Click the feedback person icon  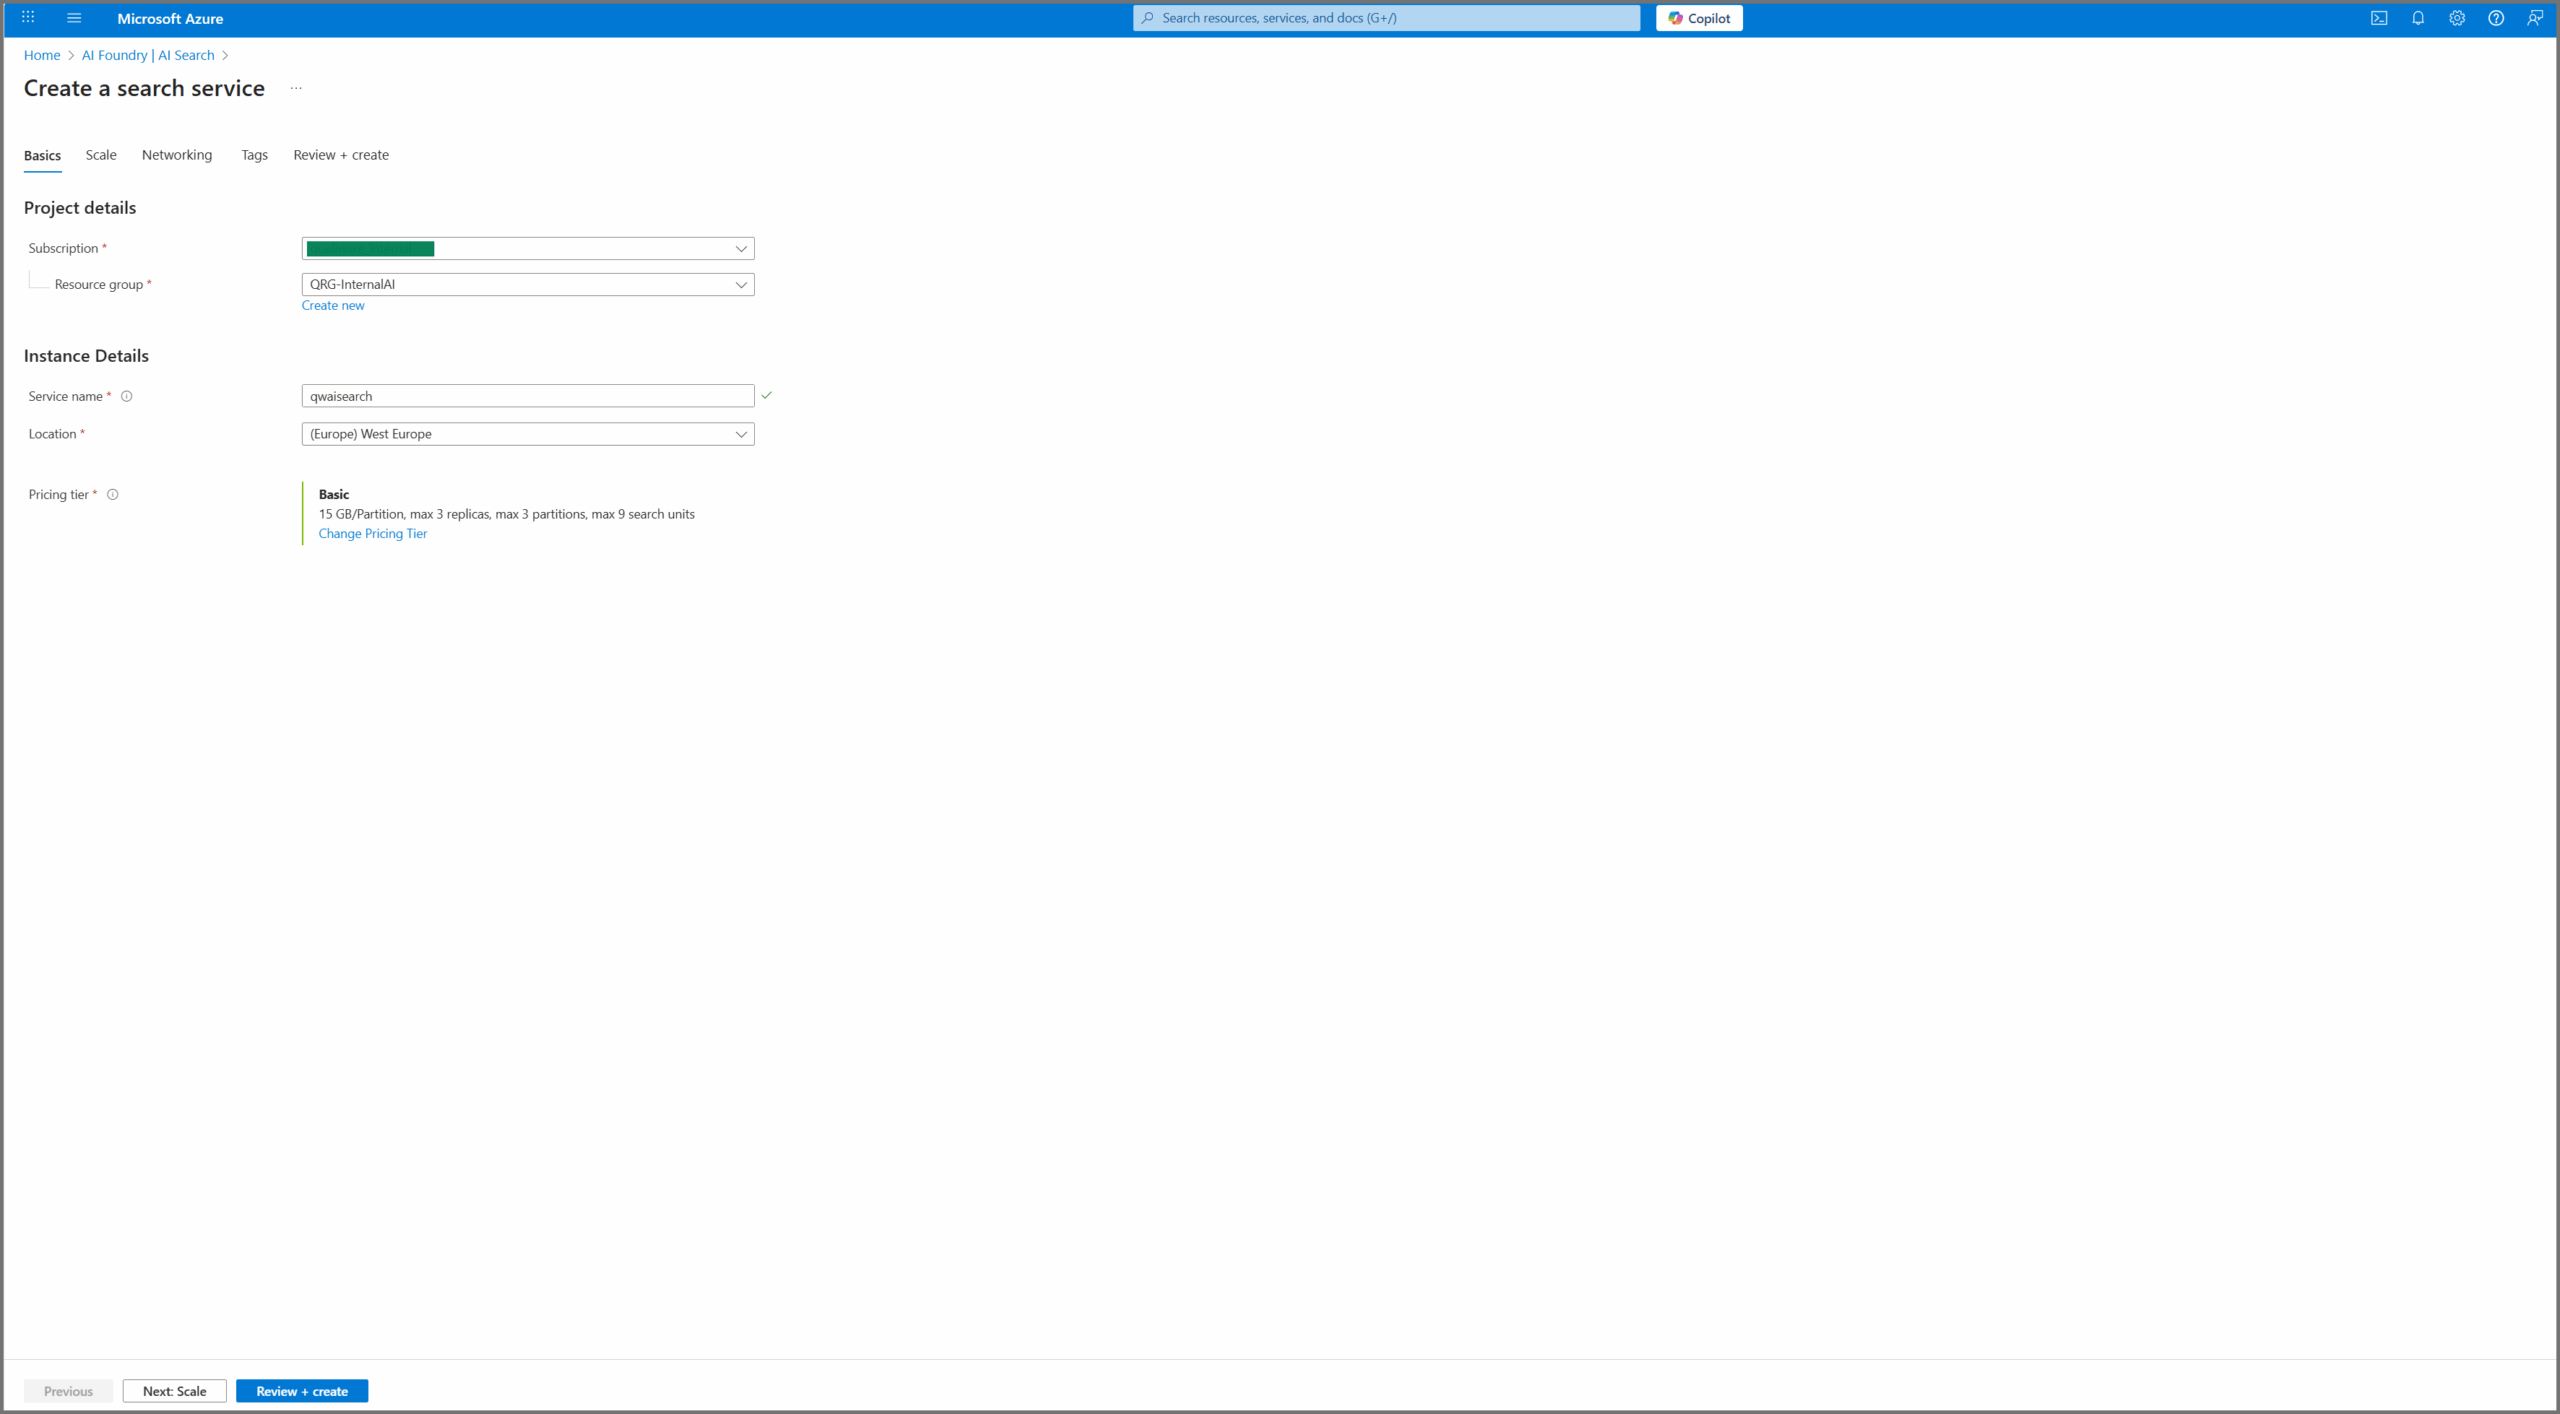[2535, 18]
